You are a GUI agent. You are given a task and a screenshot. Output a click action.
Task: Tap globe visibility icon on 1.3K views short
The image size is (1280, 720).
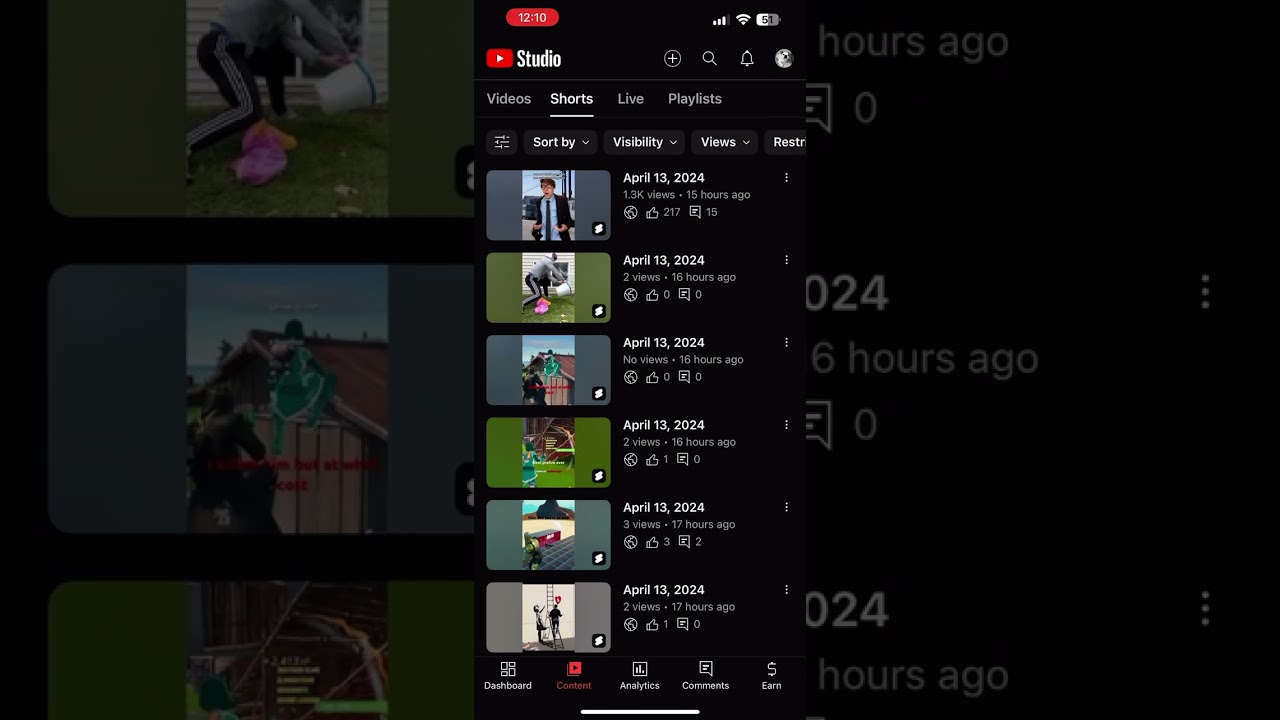point(630,212)
